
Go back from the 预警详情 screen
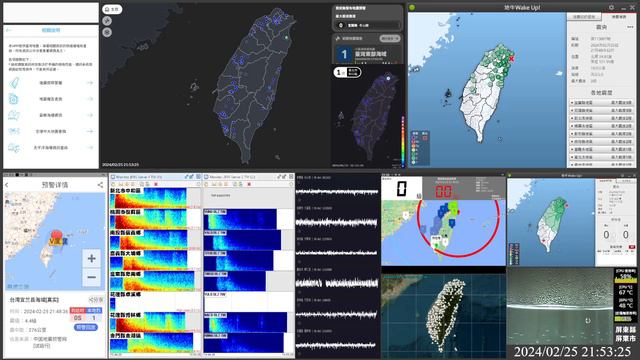[x=7, y=185]
